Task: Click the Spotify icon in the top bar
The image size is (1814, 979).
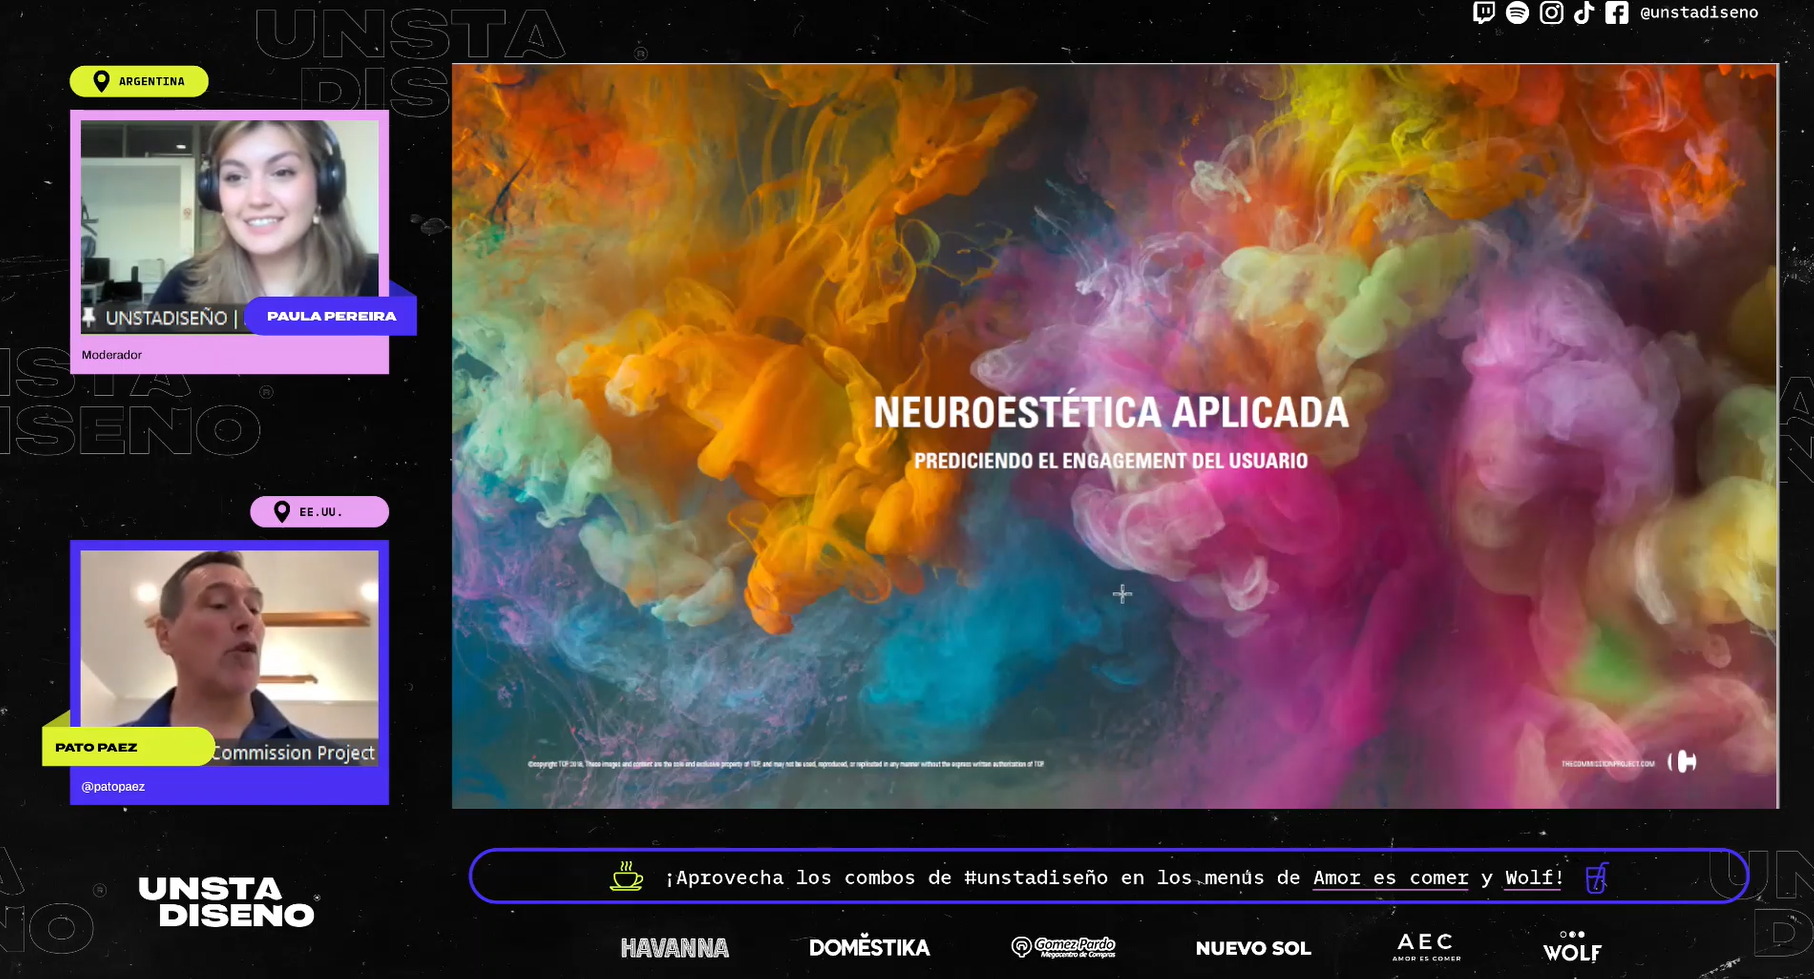Action: (x=1517, y=13)
